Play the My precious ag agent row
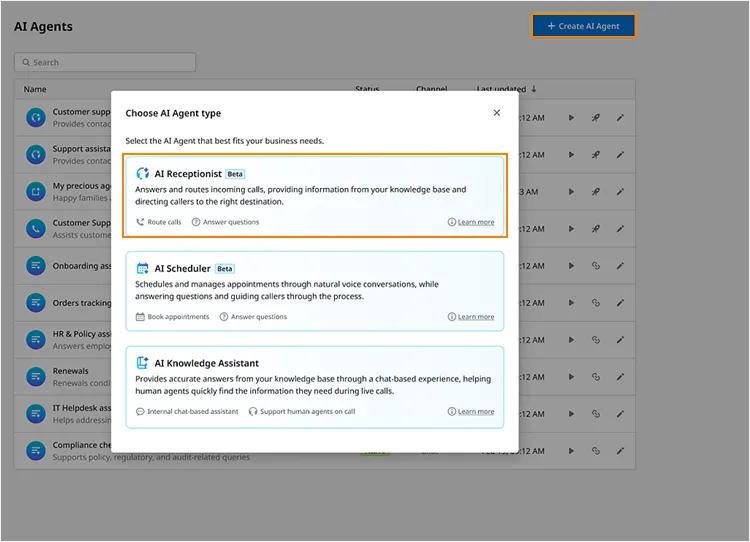This screenshot has height=542, width=750. [571, 192]
